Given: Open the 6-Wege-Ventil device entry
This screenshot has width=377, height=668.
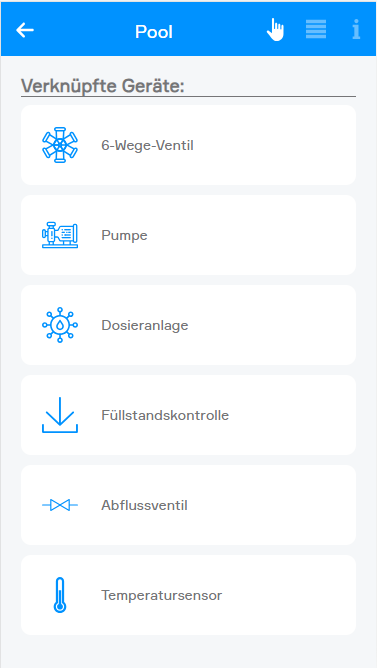Looking at the screenshot, I should (x=188, y=145).
